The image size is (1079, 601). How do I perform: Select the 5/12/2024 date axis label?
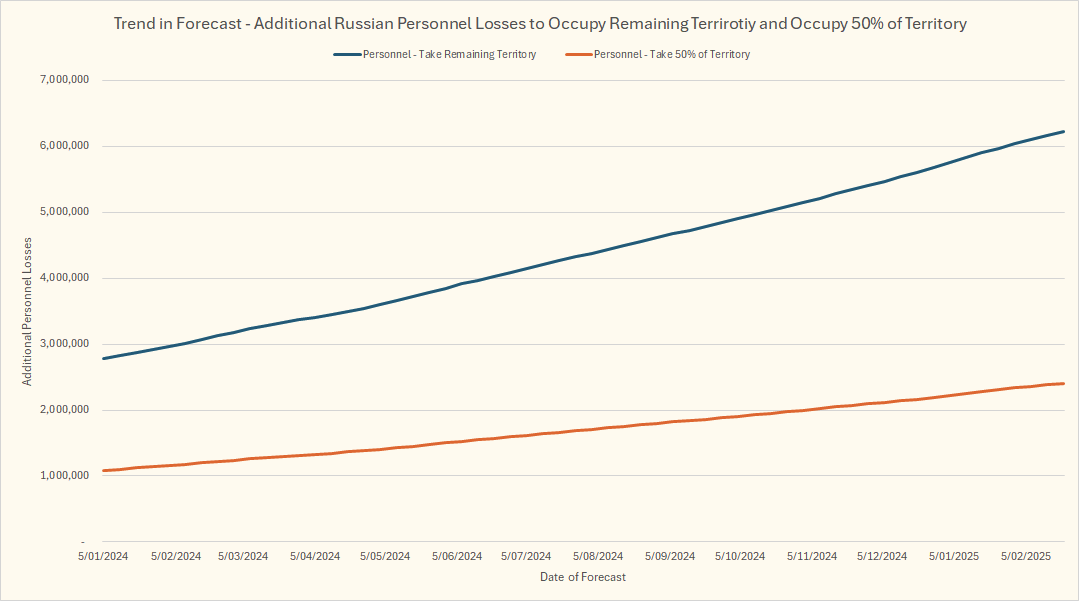point(882,556)
